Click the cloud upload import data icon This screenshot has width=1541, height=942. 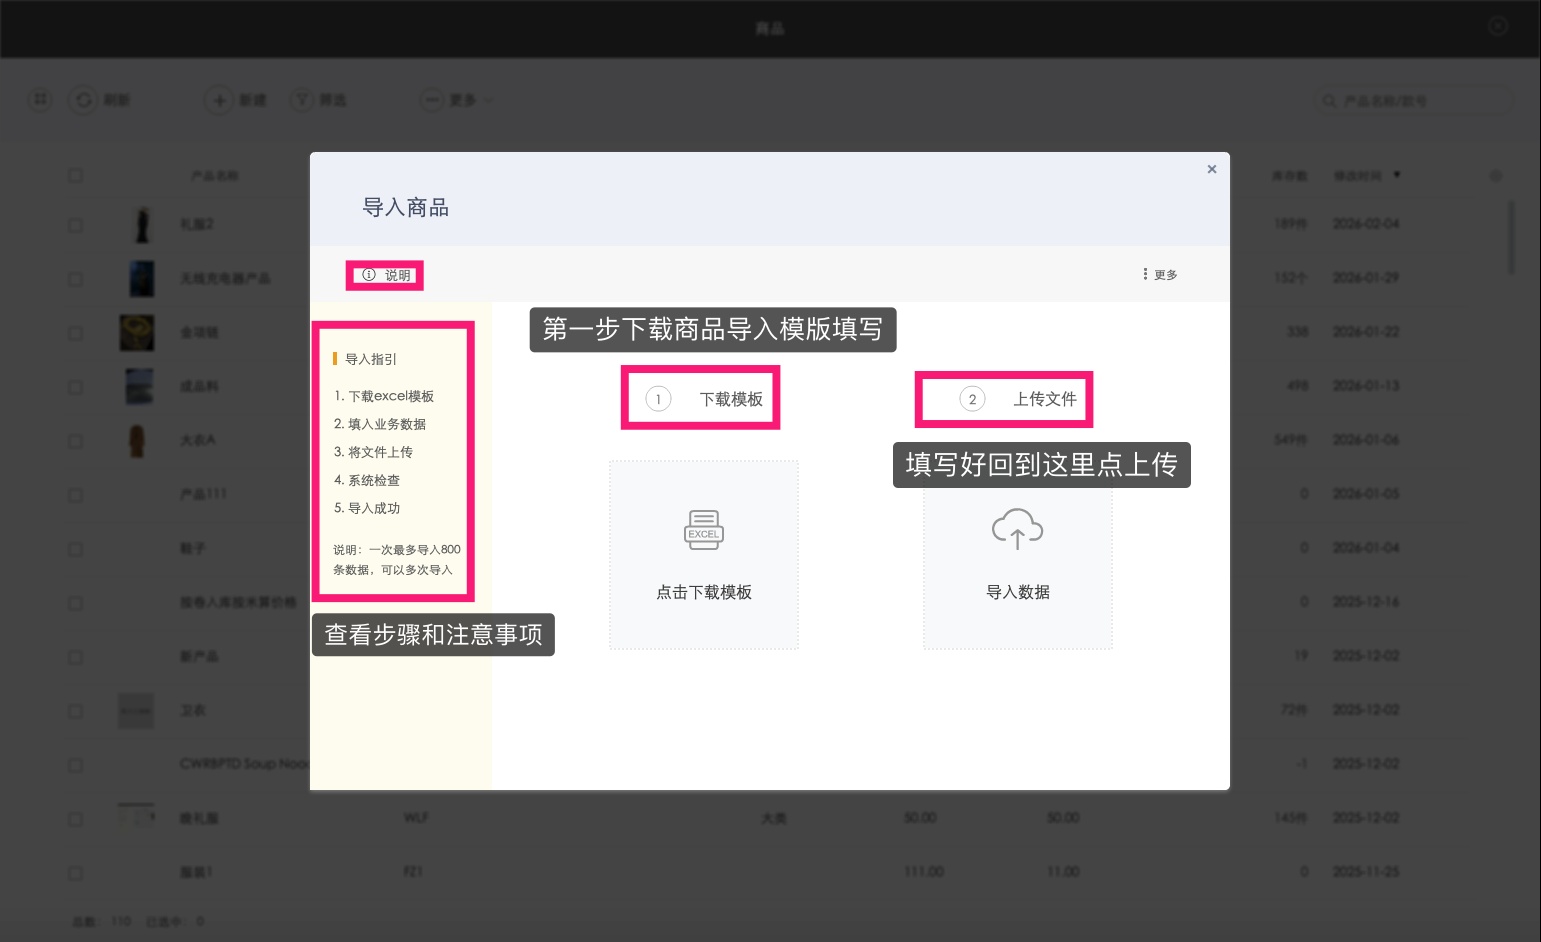coord(1017,528)
